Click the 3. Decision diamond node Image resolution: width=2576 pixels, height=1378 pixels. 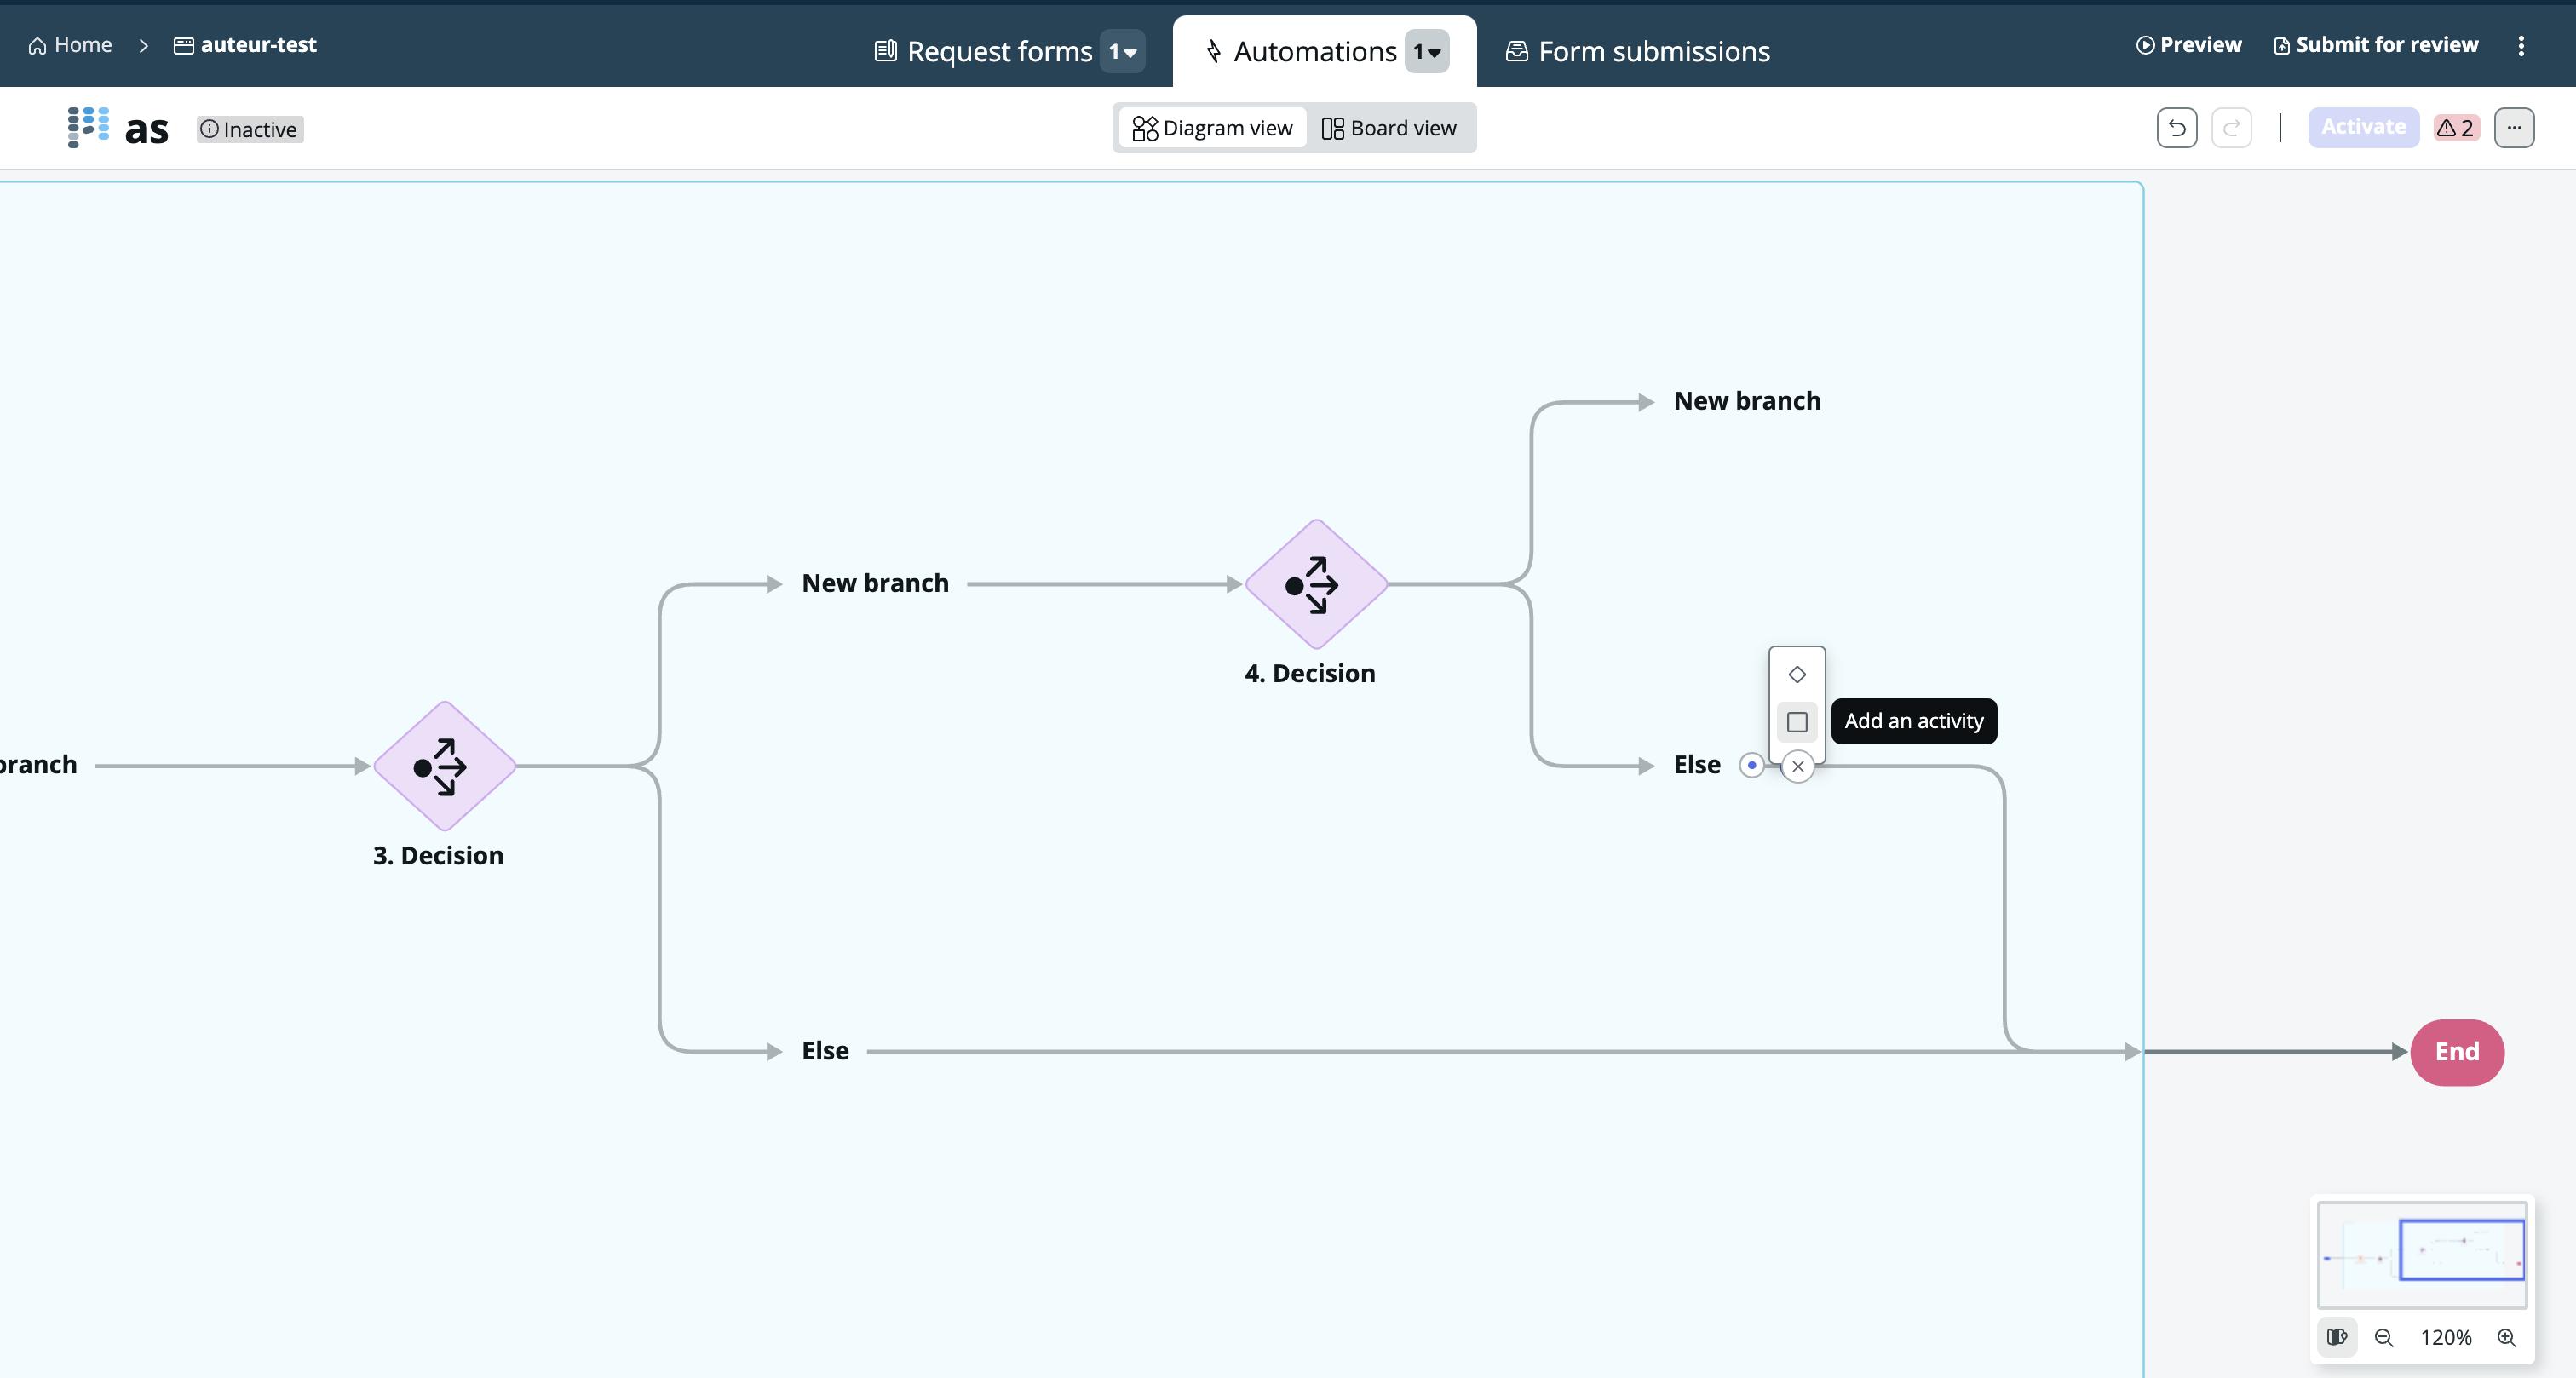coord(444,766)
